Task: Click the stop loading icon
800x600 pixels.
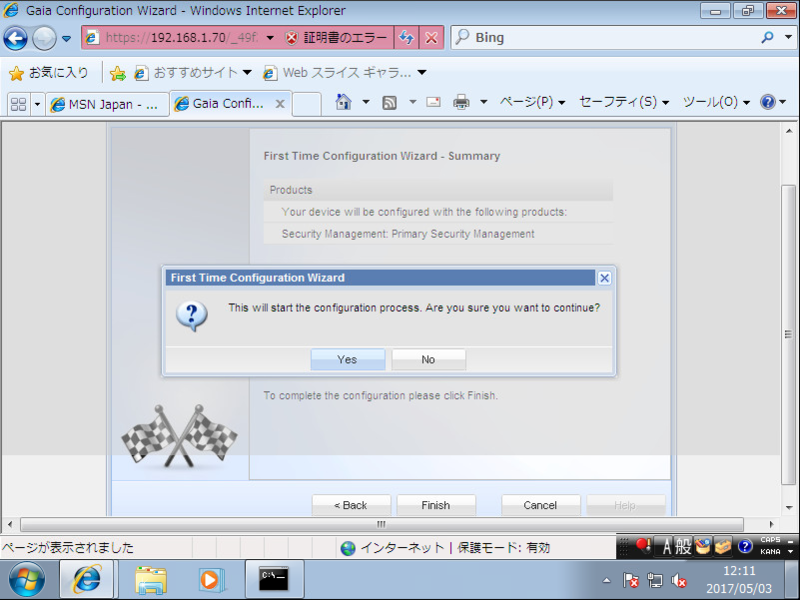Action: tap(431, 38)
